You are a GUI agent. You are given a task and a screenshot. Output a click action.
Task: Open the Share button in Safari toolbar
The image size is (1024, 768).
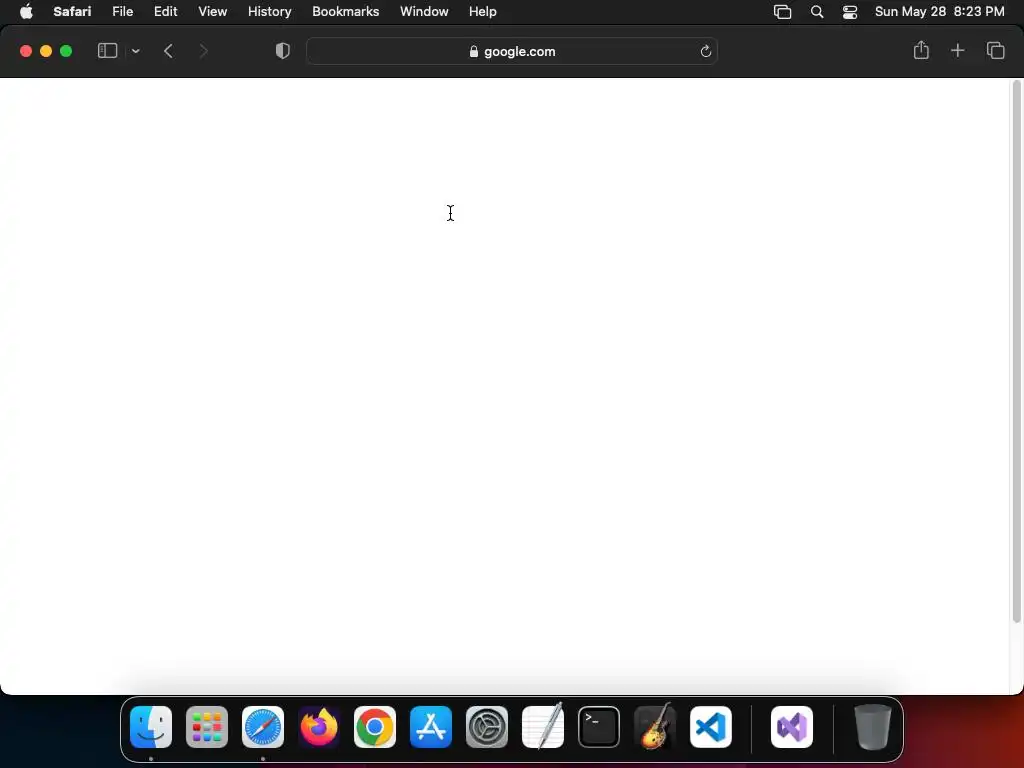click(x=921, y=50)
